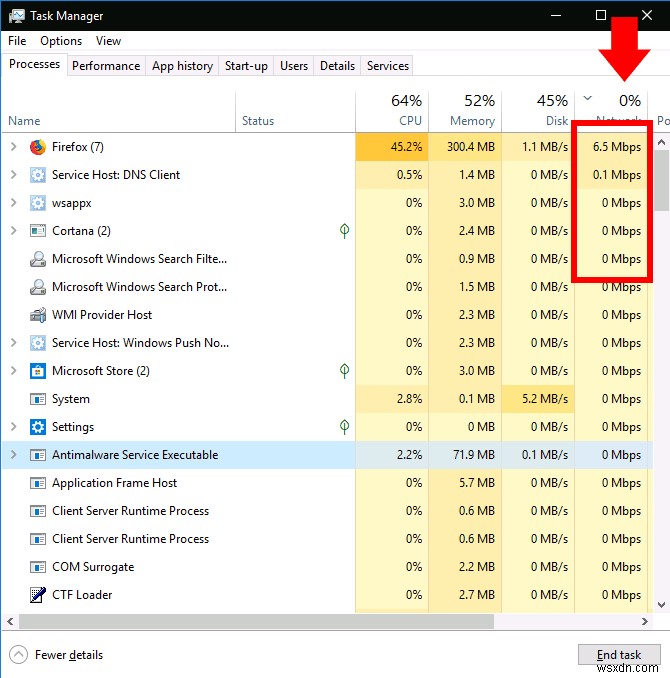
Task: Click the Firefox process icon
Action: pos(38,147)
